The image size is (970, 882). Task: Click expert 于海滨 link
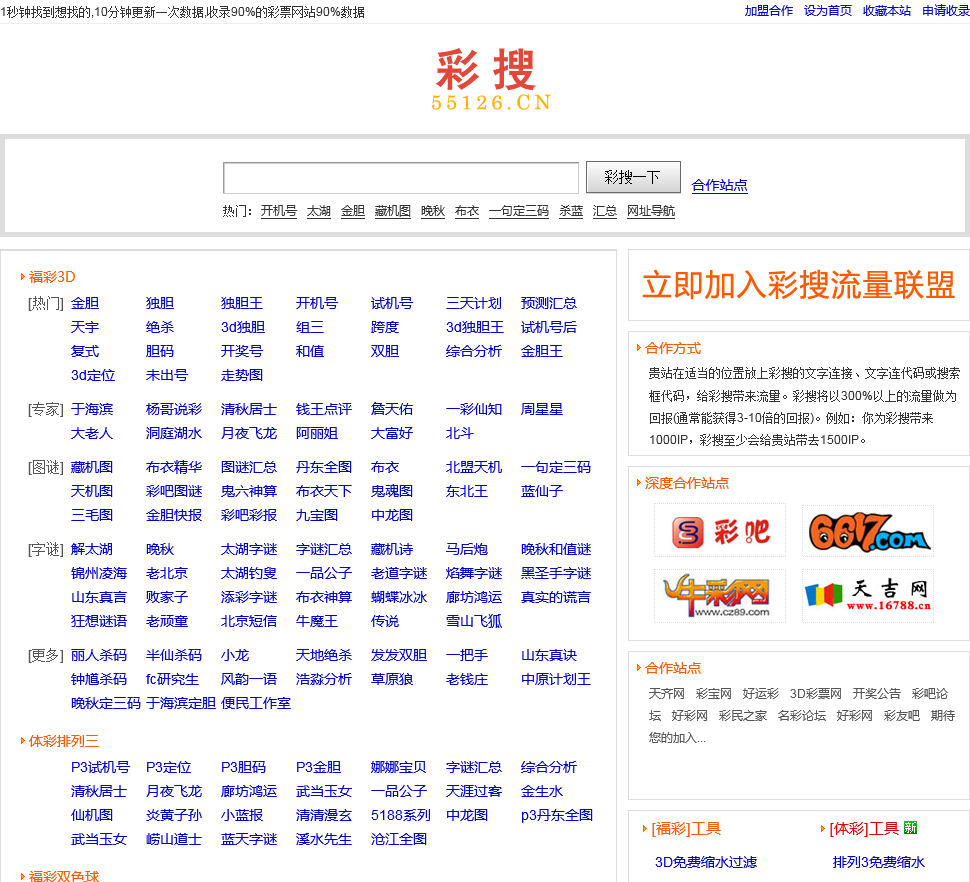pyautogui.click(x=92, y=409)
